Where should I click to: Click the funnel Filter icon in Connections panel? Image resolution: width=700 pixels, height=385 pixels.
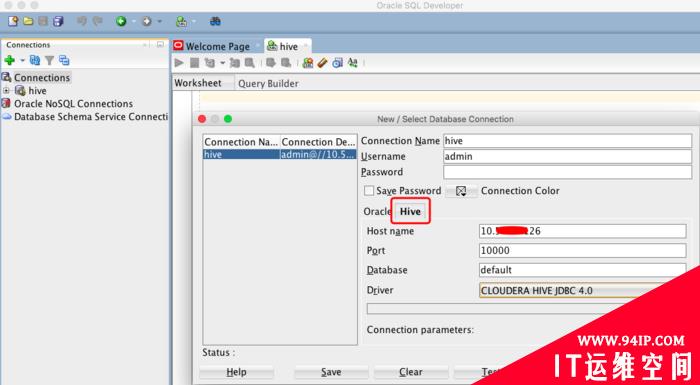click(50, 60)
